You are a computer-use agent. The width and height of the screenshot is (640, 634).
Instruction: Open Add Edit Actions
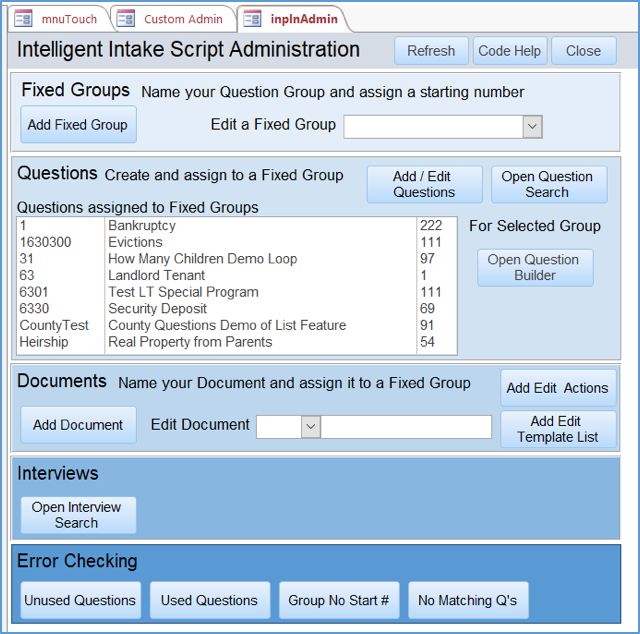point(557,388)
